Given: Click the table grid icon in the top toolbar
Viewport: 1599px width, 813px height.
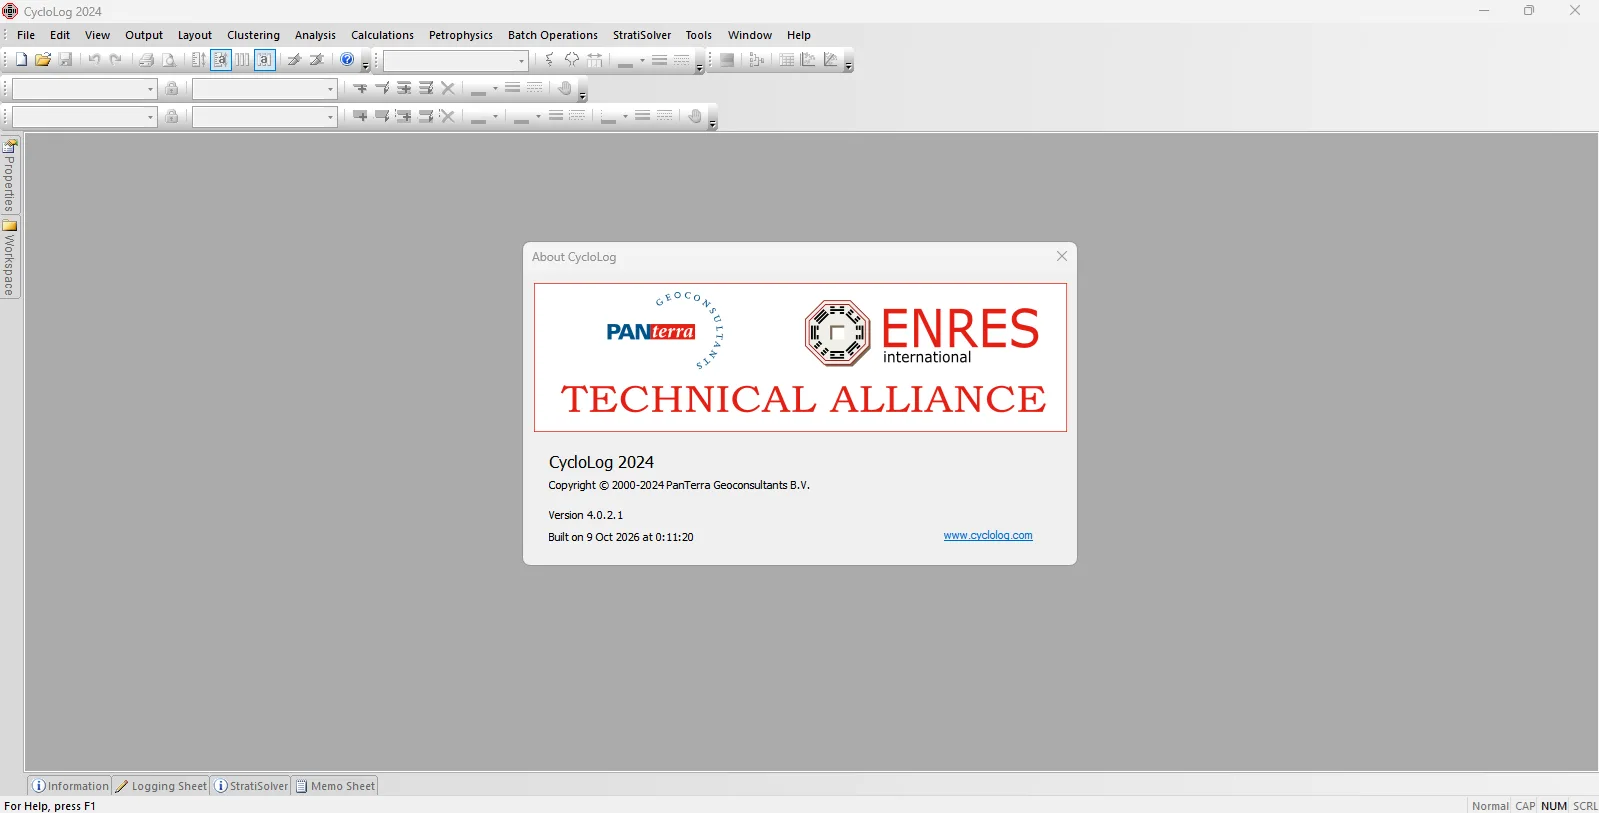Looking at the screenshot, I should tap(787, 60).
